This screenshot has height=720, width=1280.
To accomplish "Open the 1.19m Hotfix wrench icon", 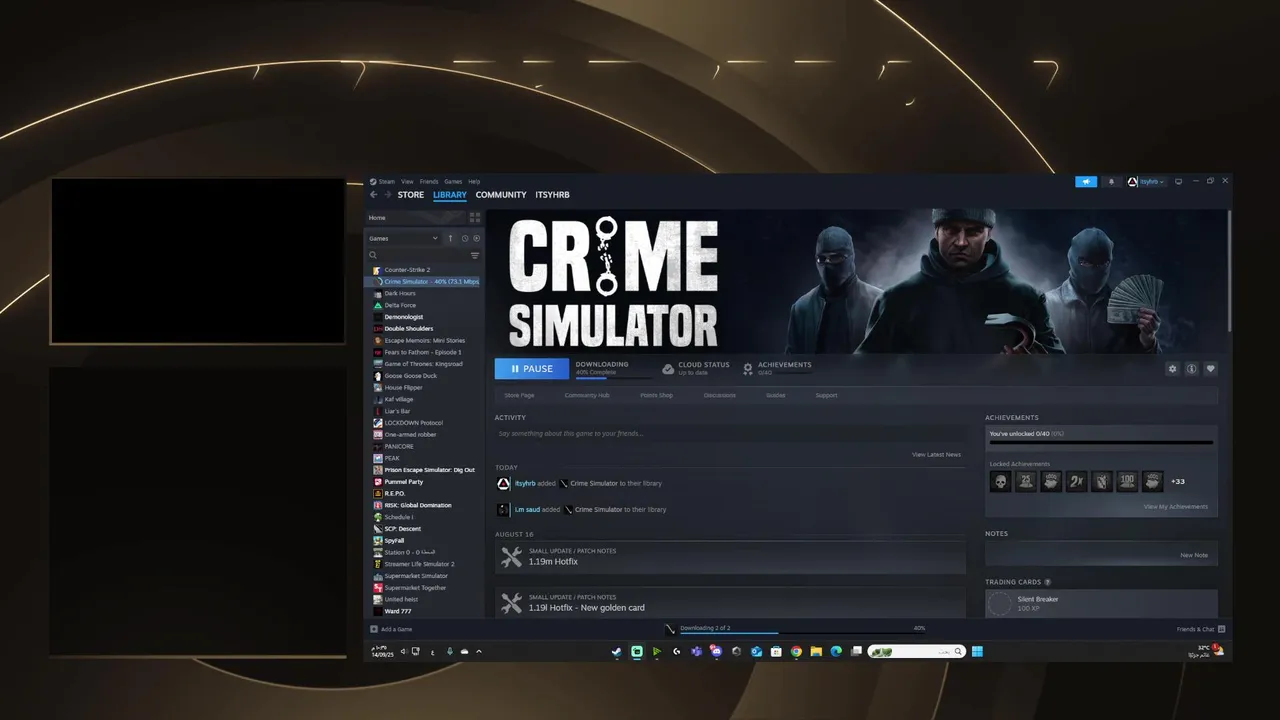I will [512, 558].
